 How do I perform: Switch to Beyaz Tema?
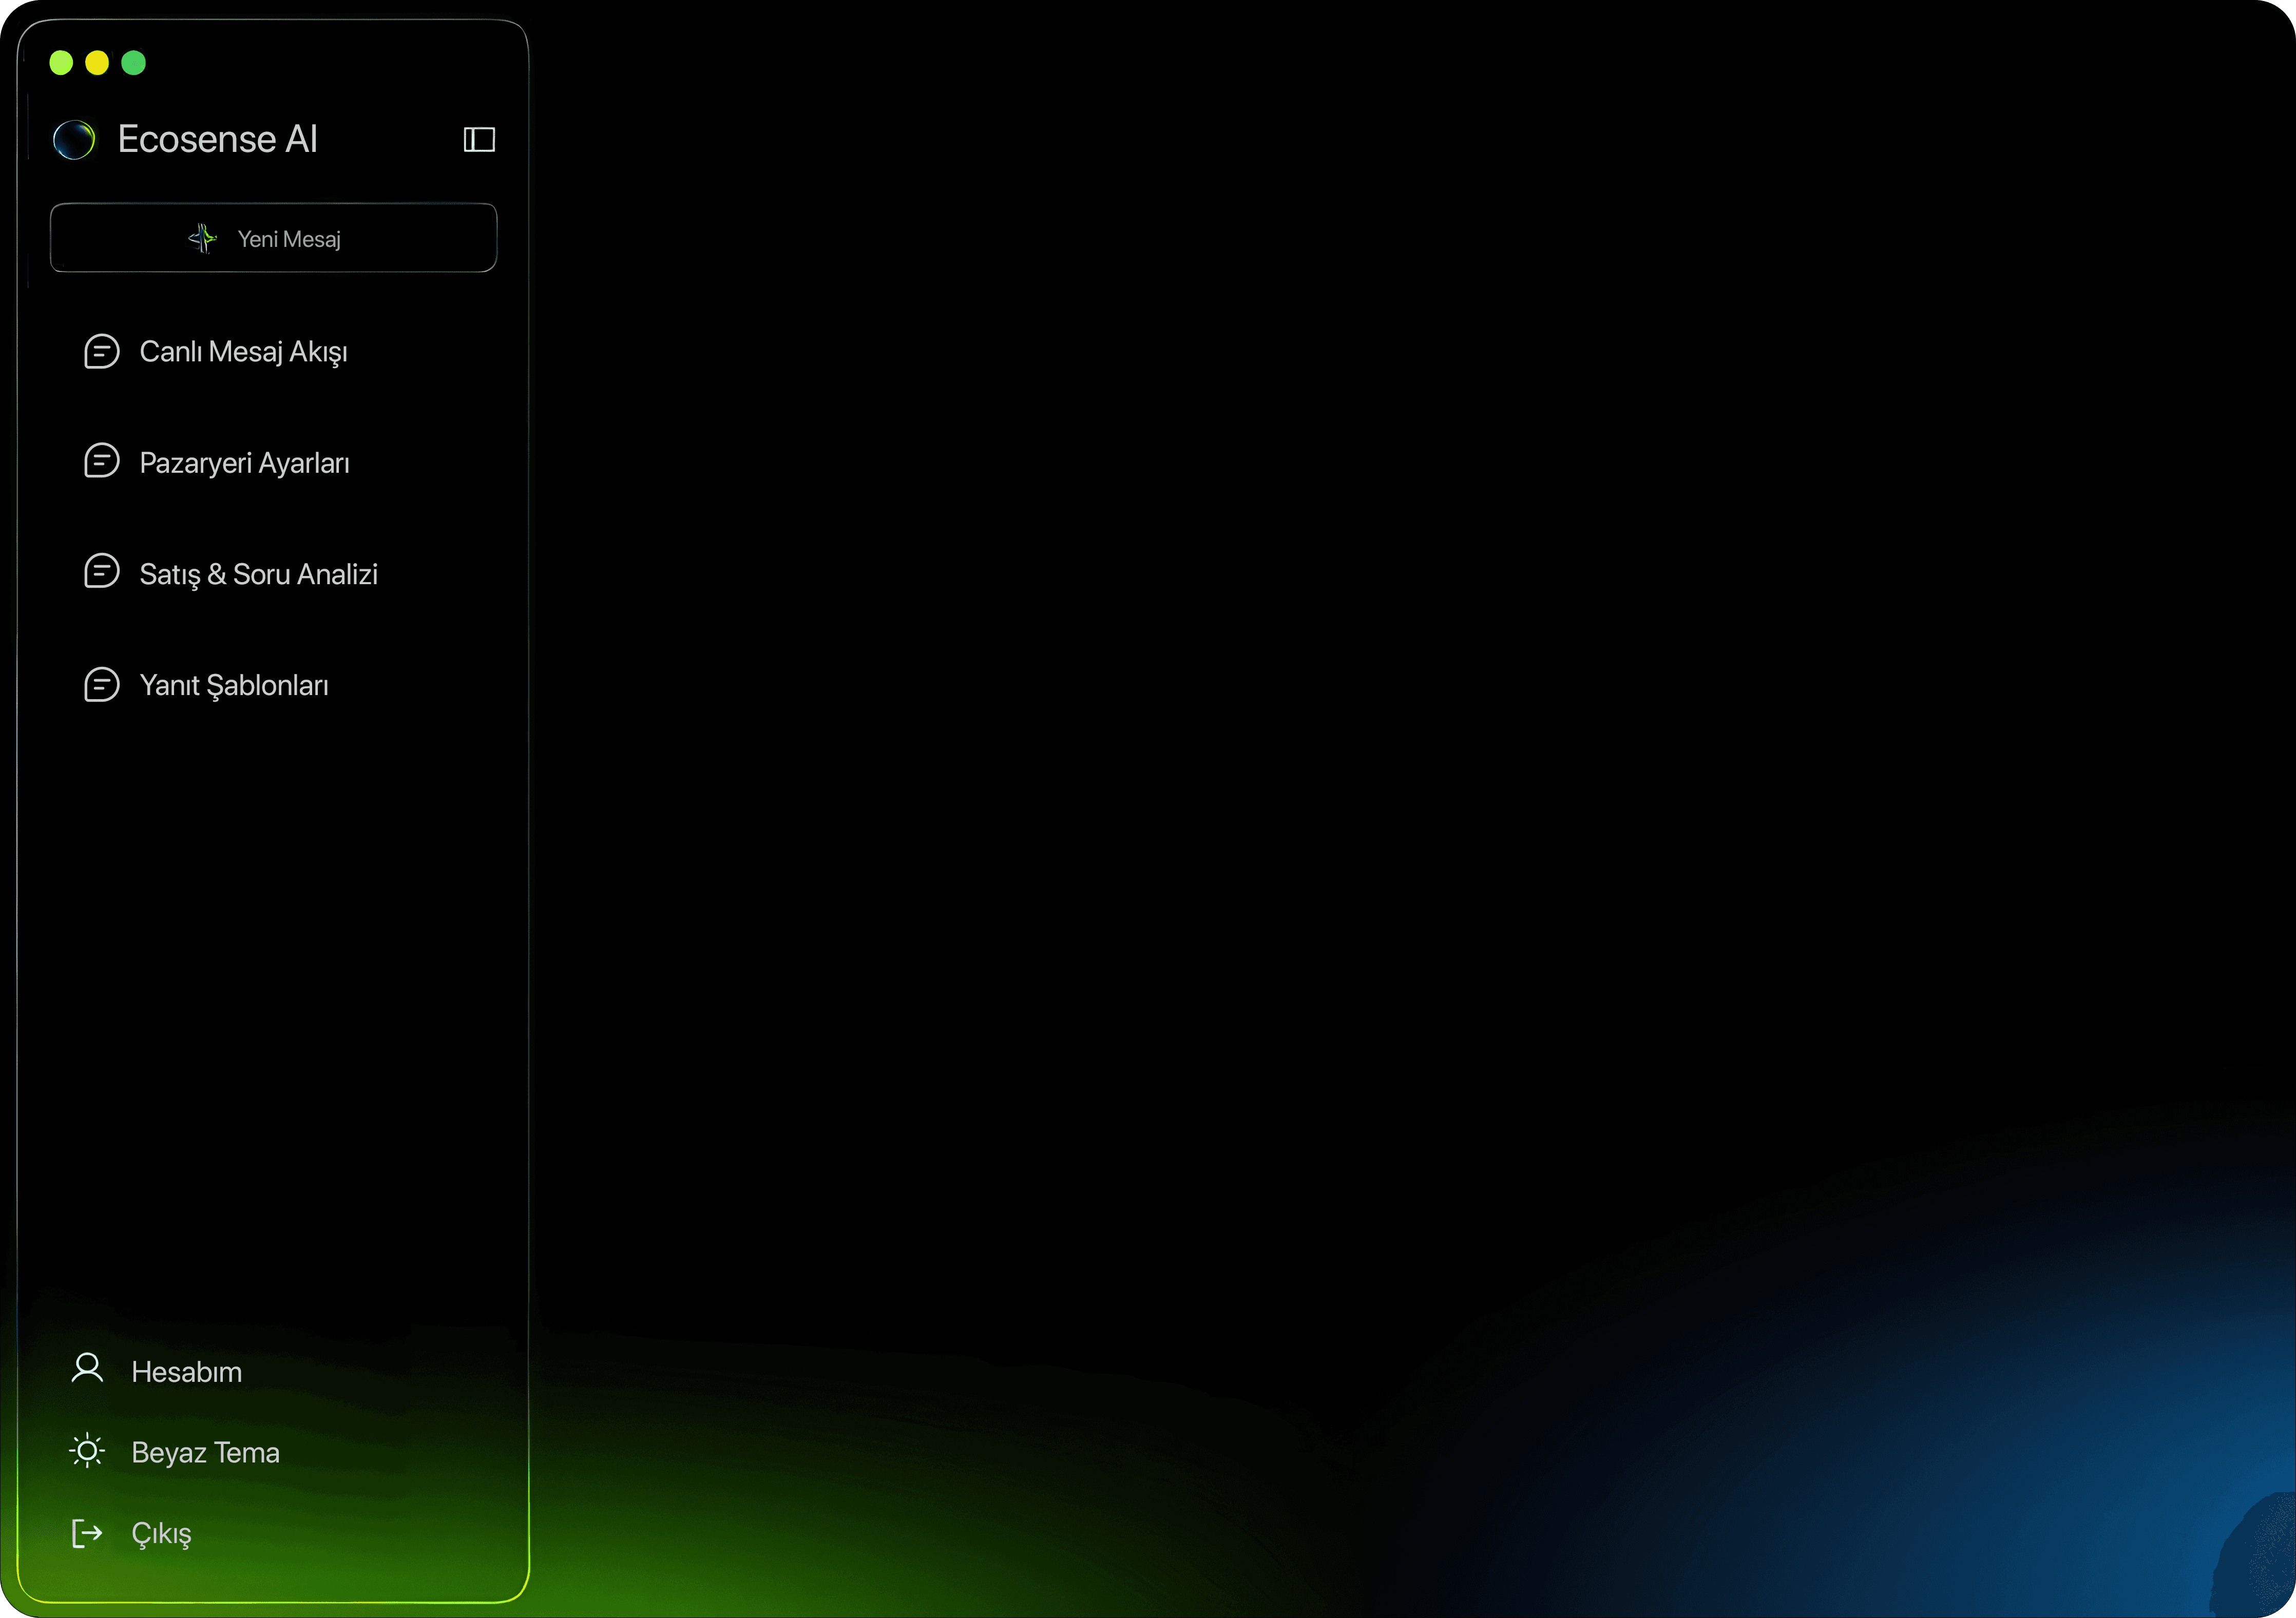coord(205,1452)
